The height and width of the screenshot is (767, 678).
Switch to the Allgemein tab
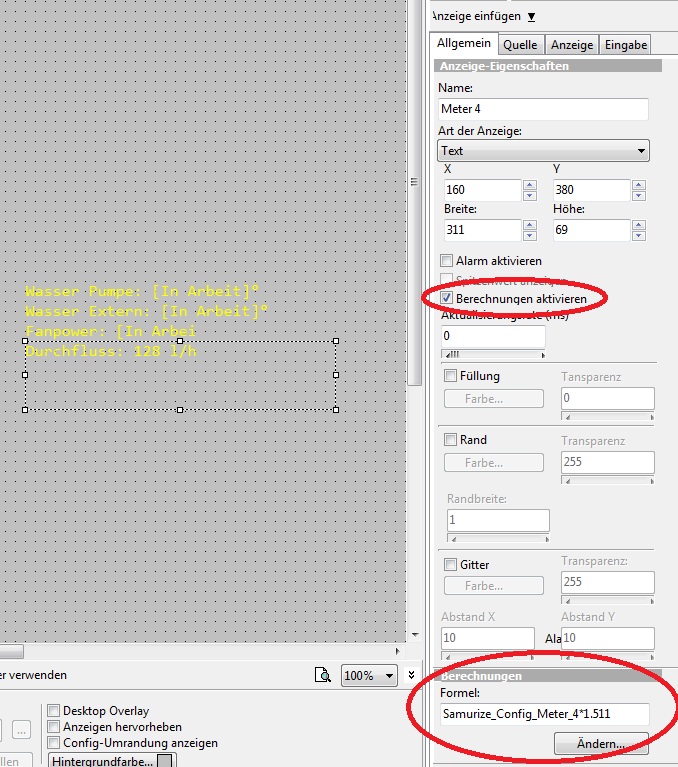click(x=463, y=43)
